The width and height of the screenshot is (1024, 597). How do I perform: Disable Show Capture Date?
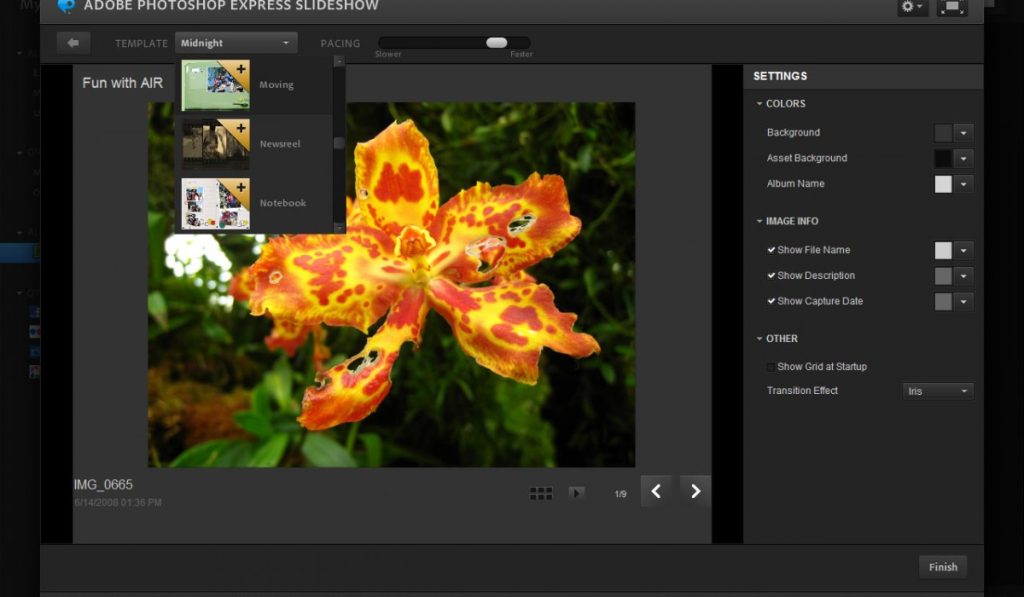tap(771, 301)
